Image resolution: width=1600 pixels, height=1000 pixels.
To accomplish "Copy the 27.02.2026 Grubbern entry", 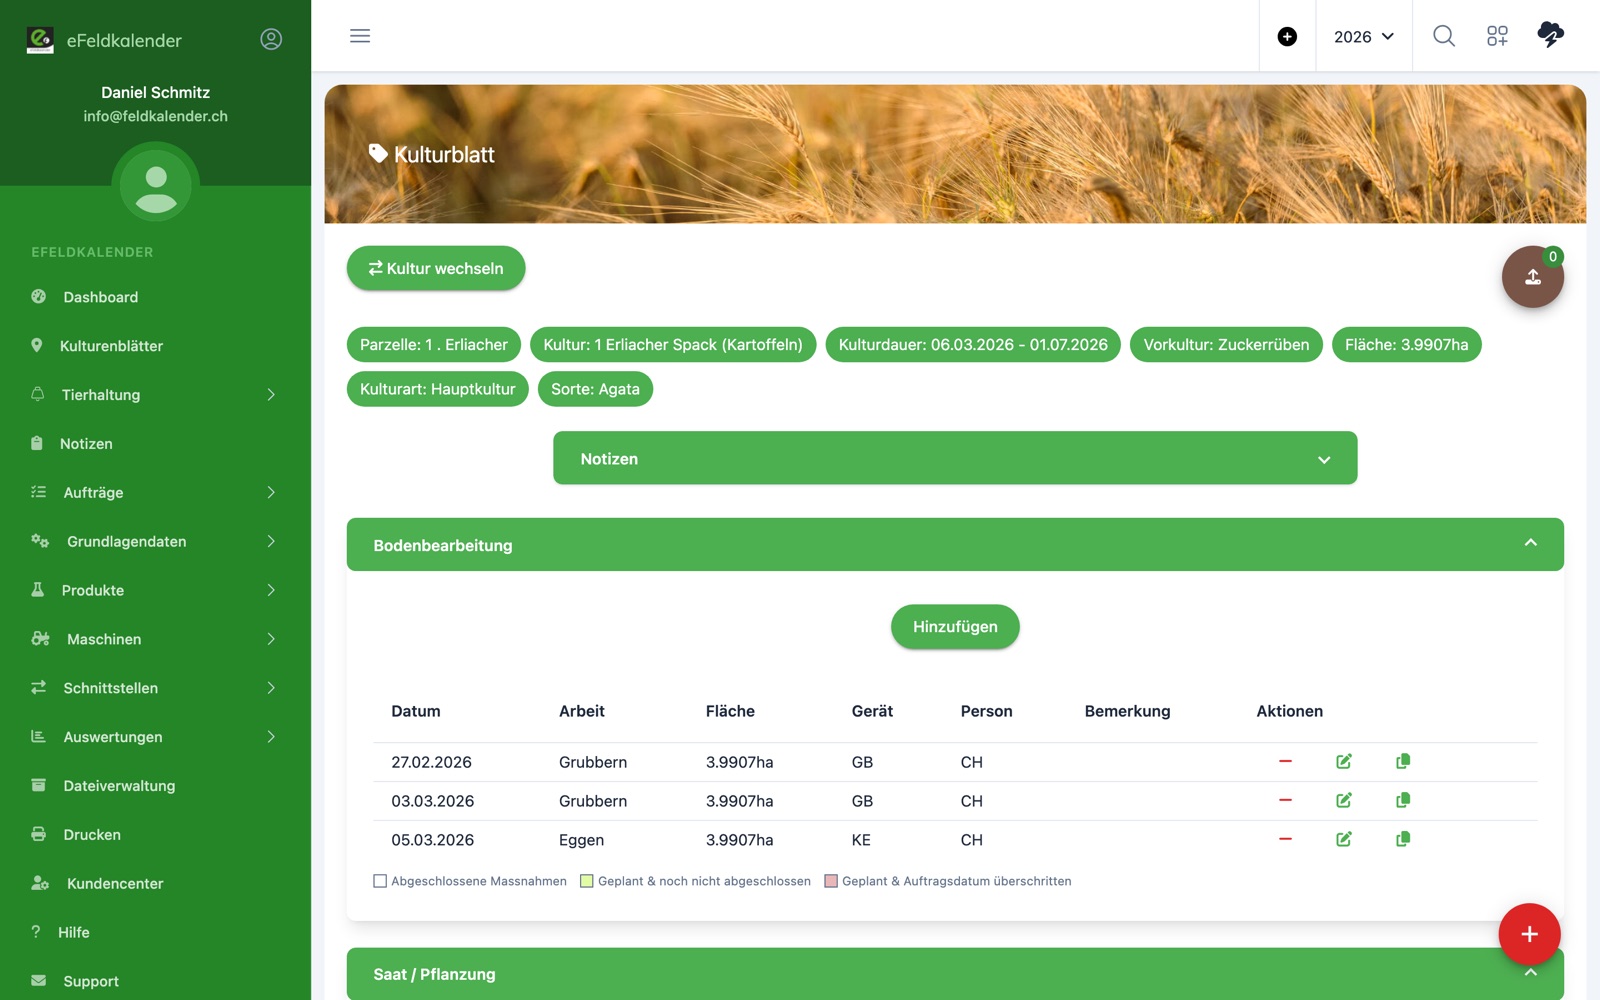I will (1403, 762).
